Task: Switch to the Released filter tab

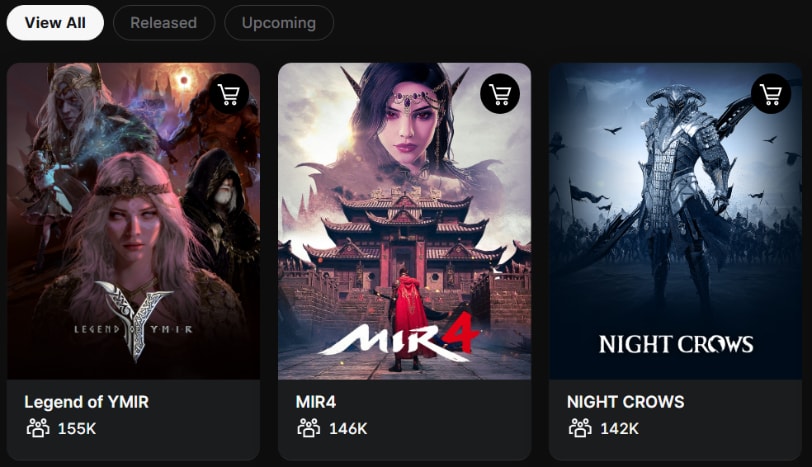Action: (164, 23)
